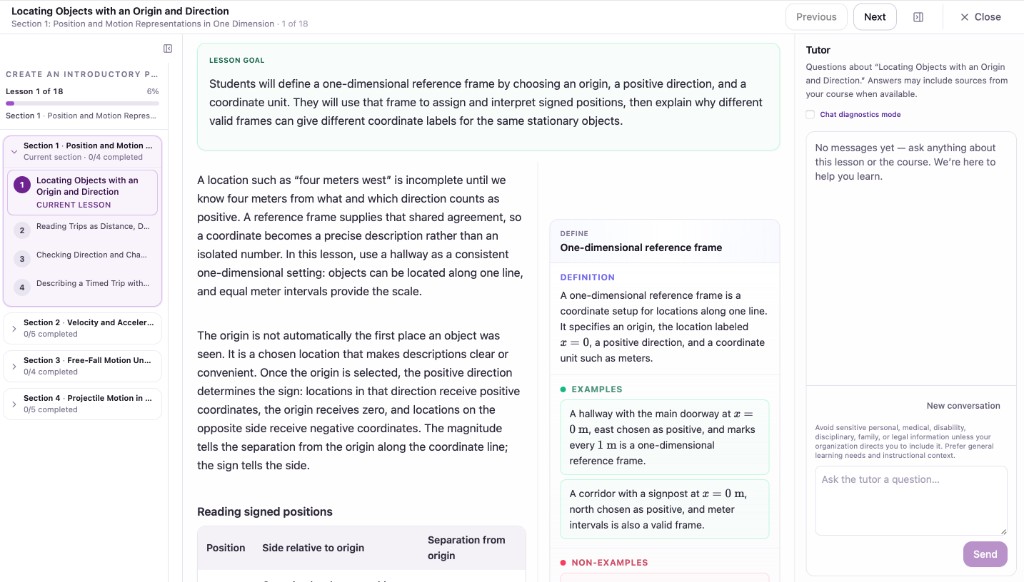
Task: Click One-dimensional reference frame definition title
Action: tap(641, 248)
